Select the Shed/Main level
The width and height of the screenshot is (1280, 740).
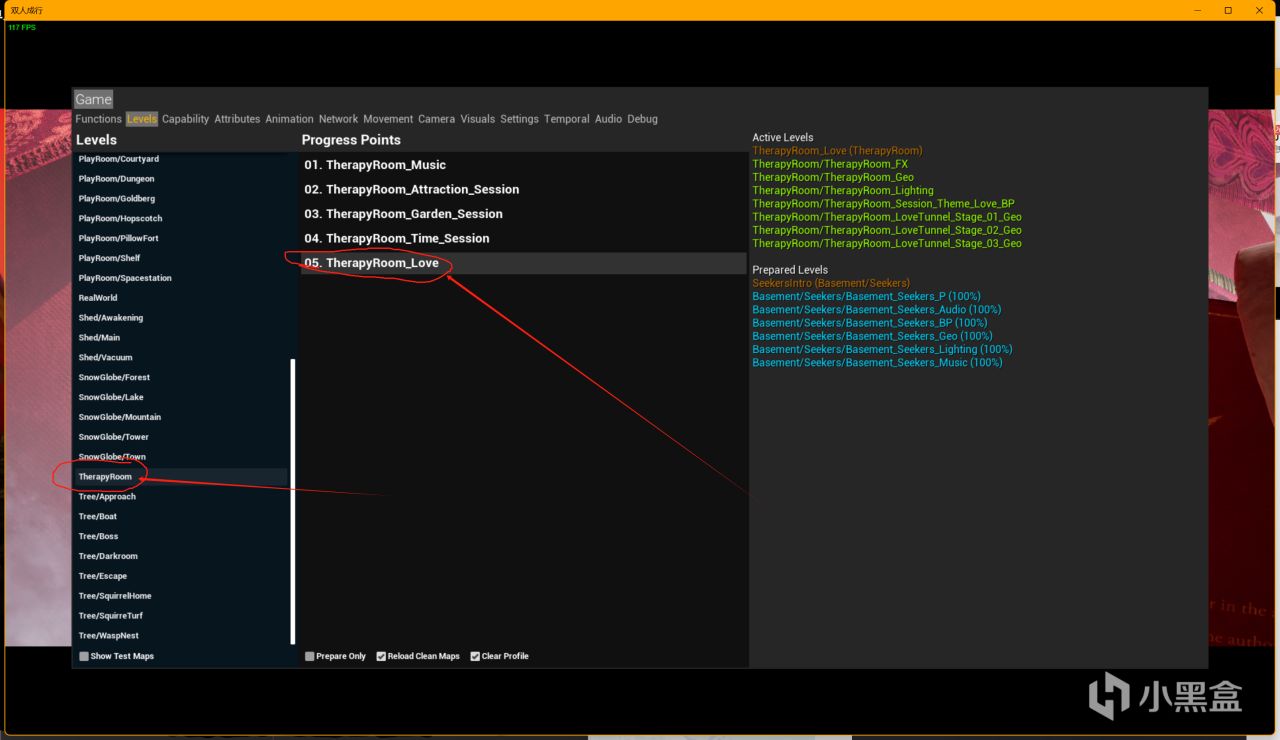pos(182,338)
